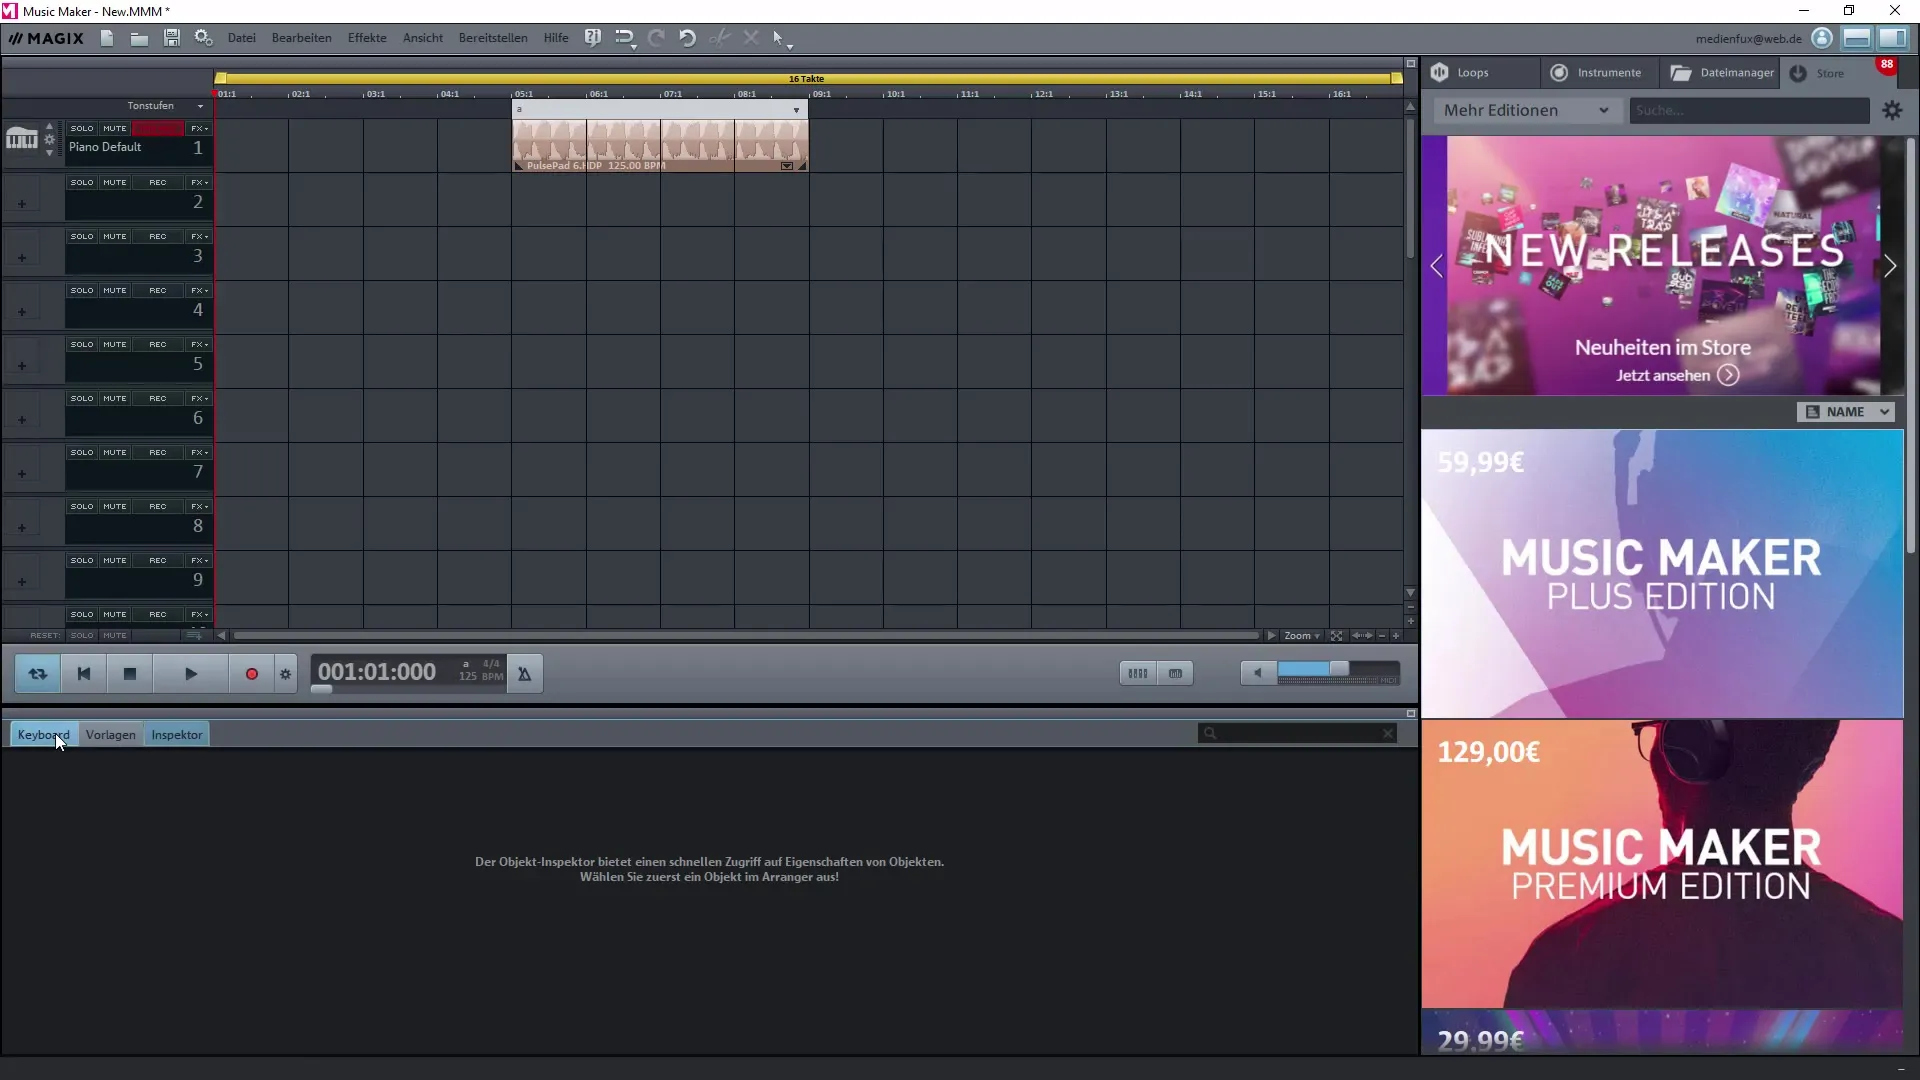Show next store banner with right arrow
1920x1080 pixels.
[x=1889, y=266]
